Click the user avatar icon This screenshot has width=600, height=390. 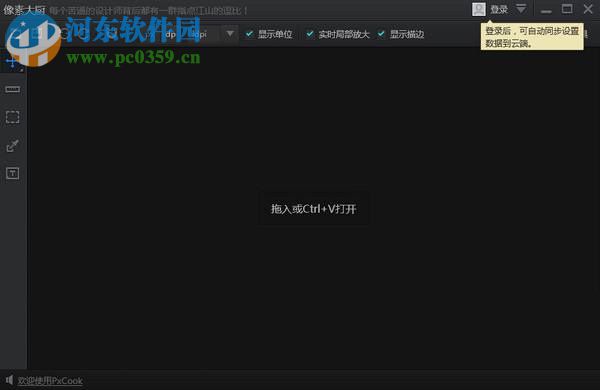tap(478, 9)
